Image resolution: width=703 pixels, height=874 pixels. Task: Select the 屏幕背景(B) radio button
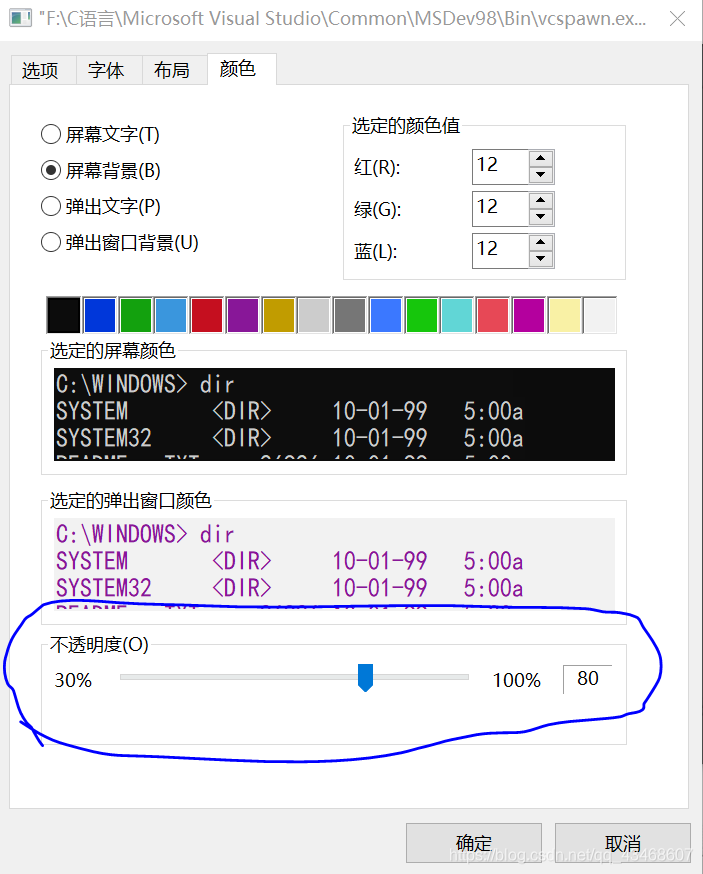(100, 171)
